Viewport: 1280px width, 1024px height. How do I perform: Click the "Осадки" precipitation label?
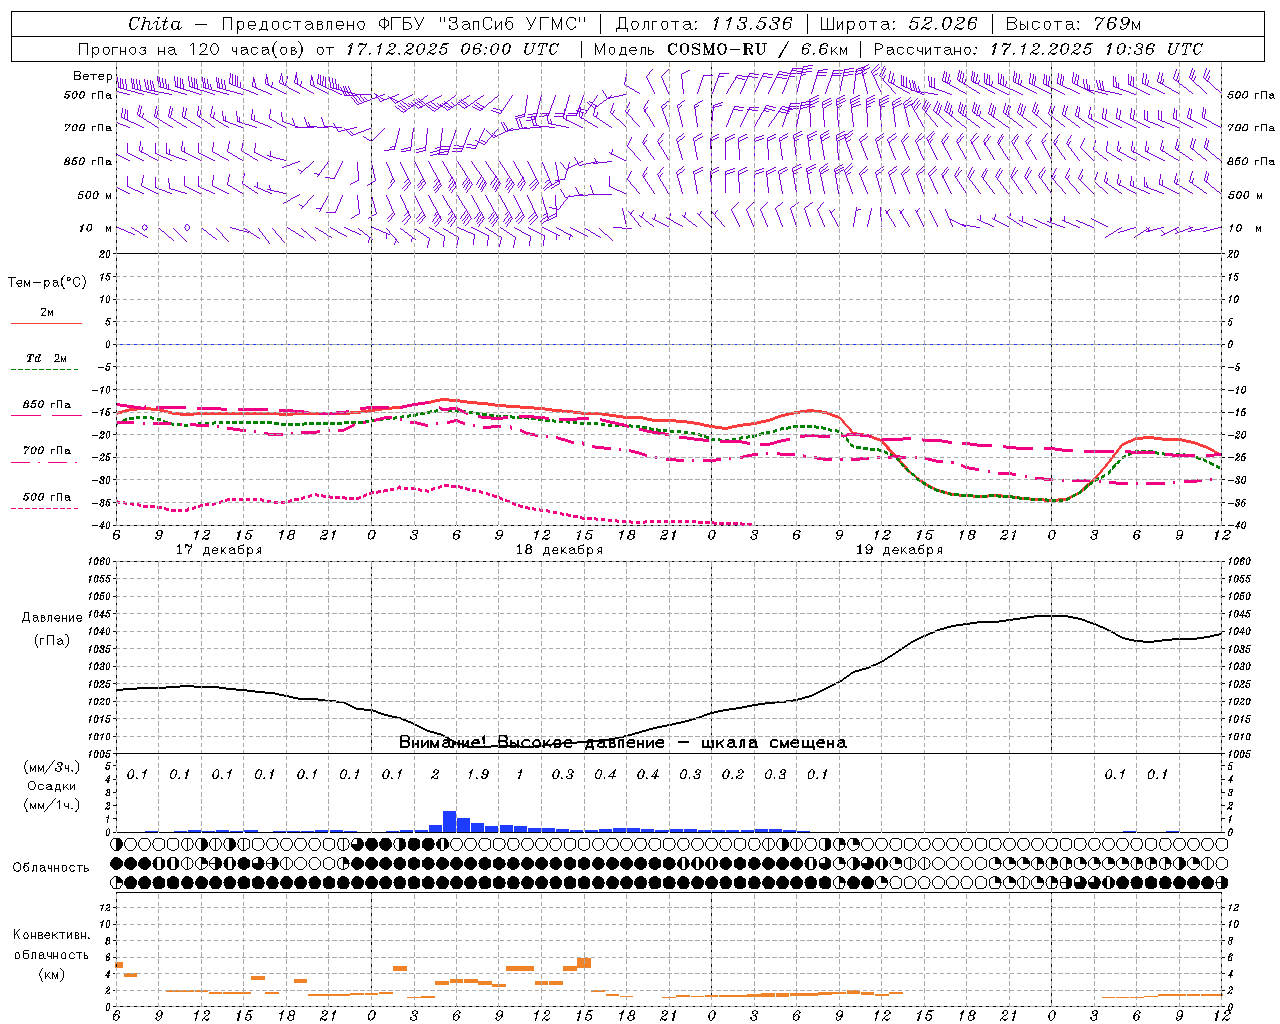point(51,786)
